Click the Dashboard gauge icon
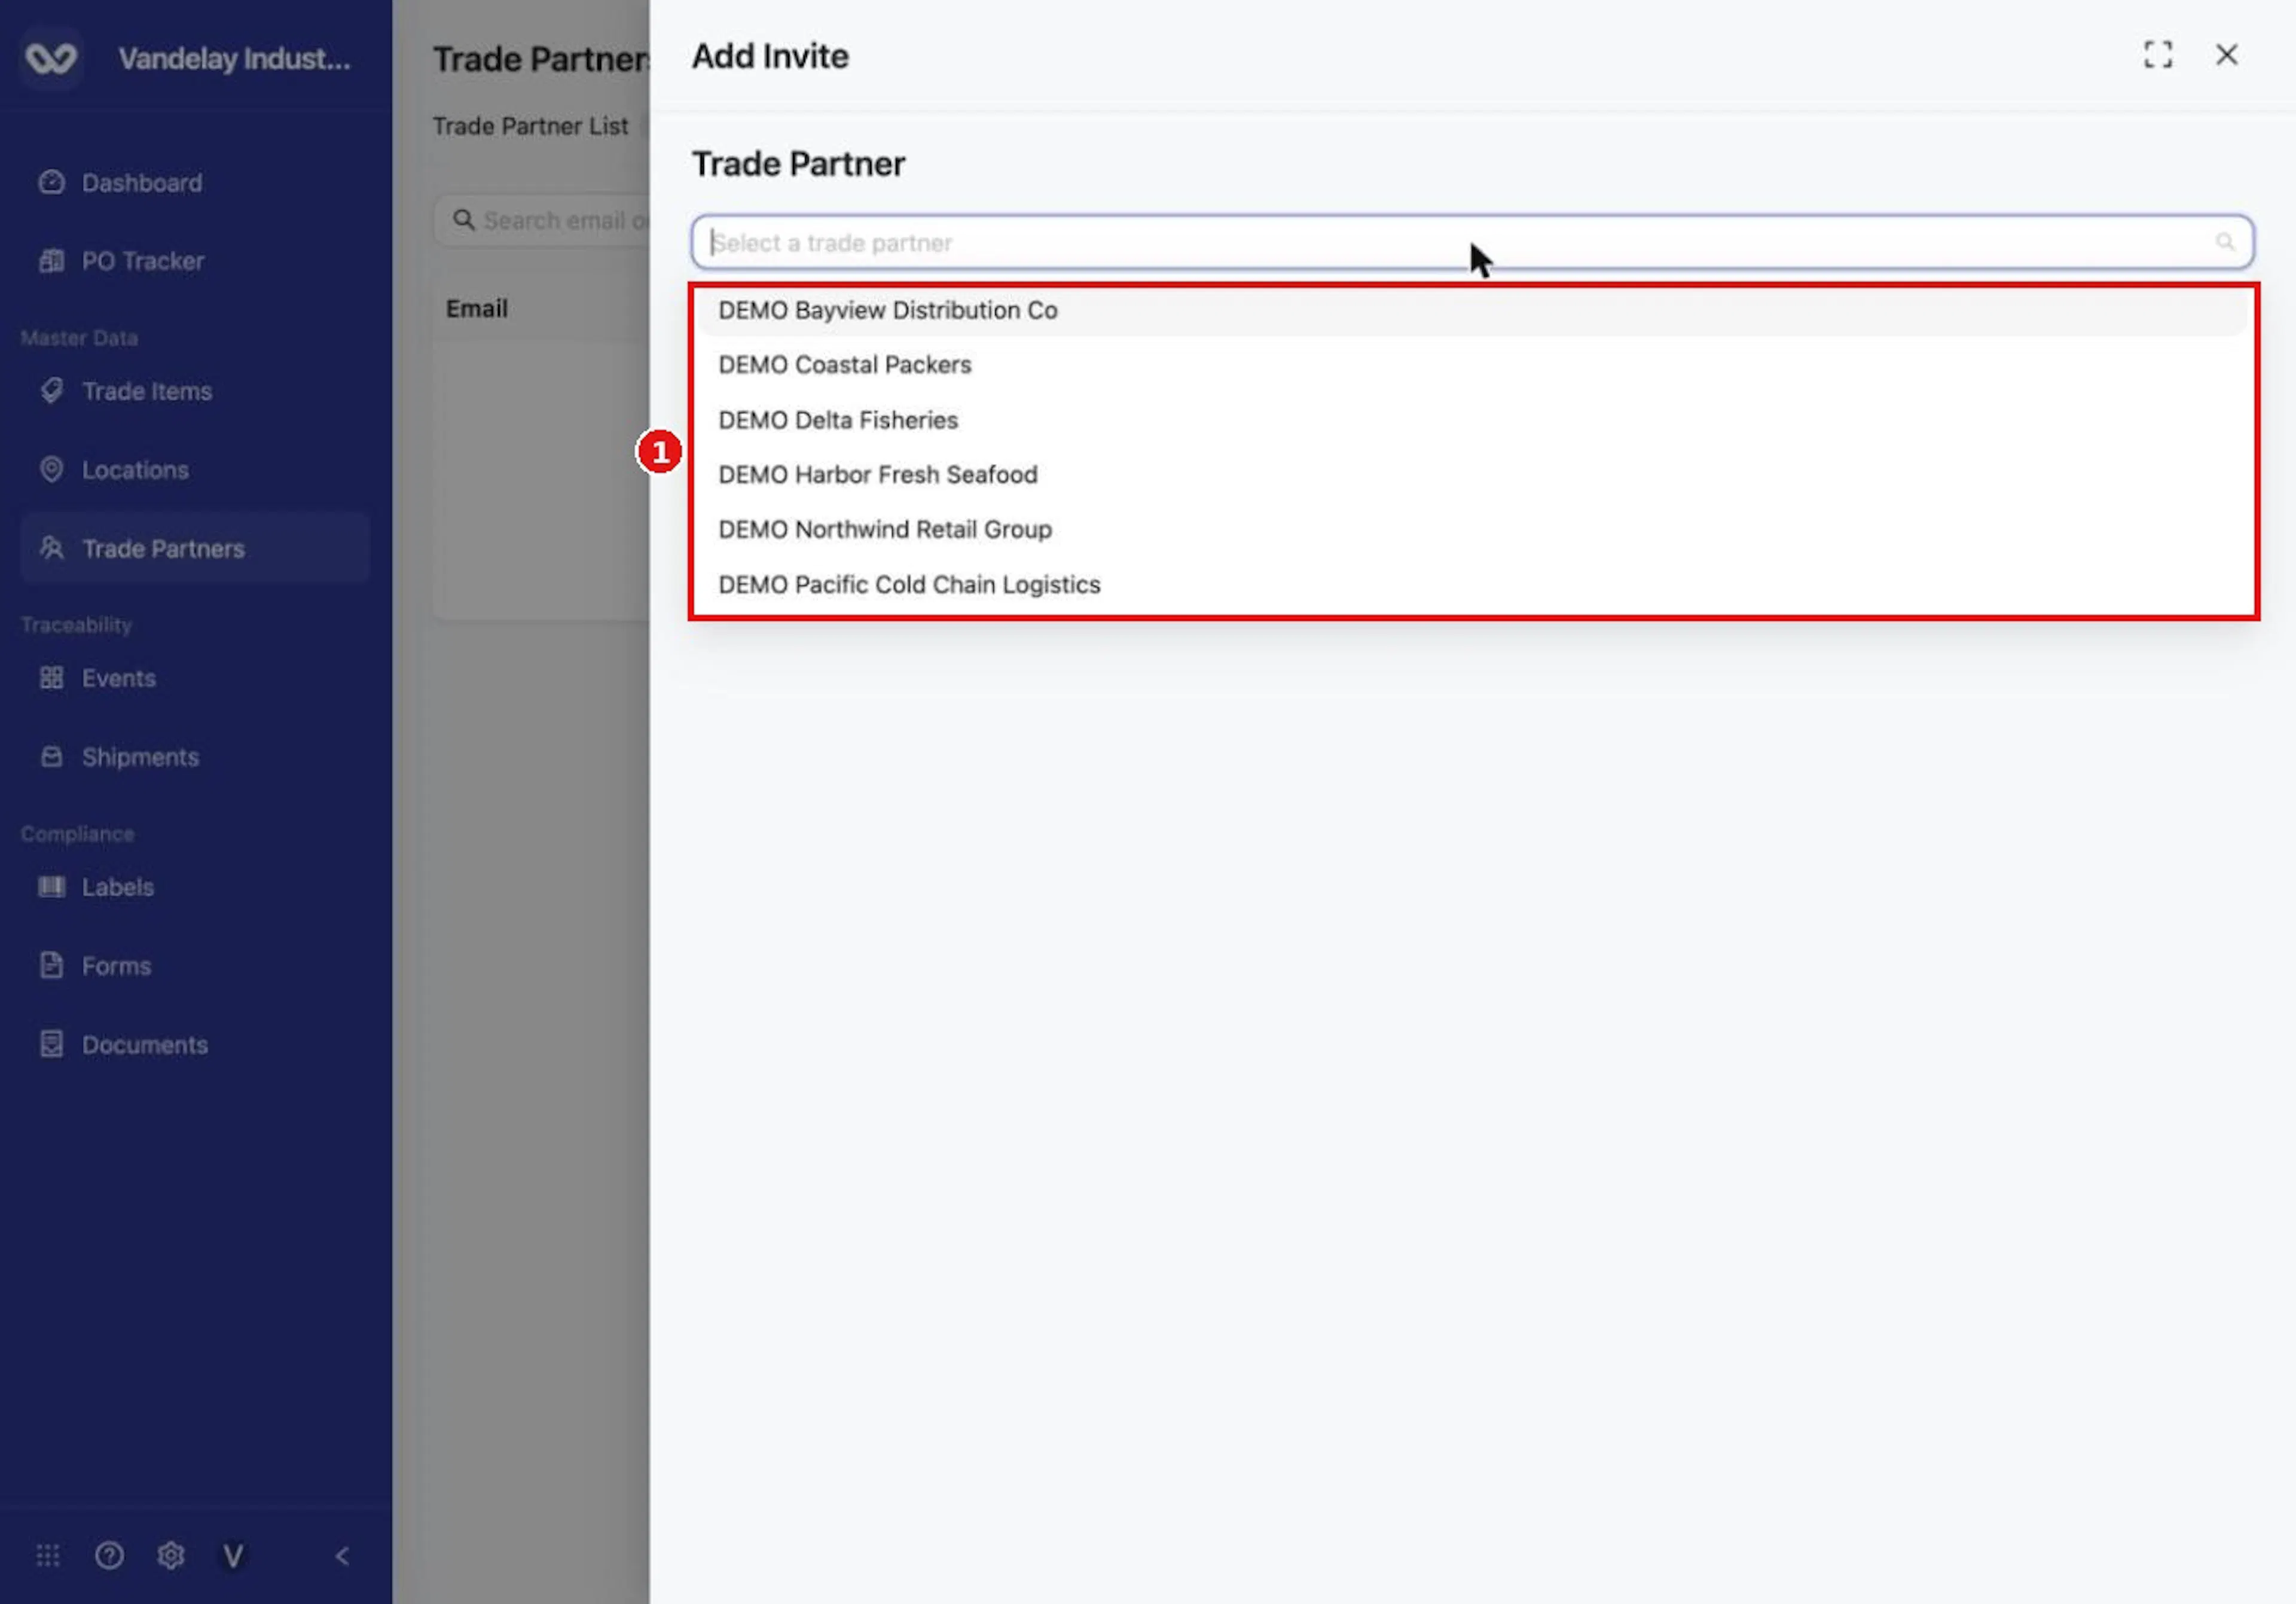 coord(51,183)
